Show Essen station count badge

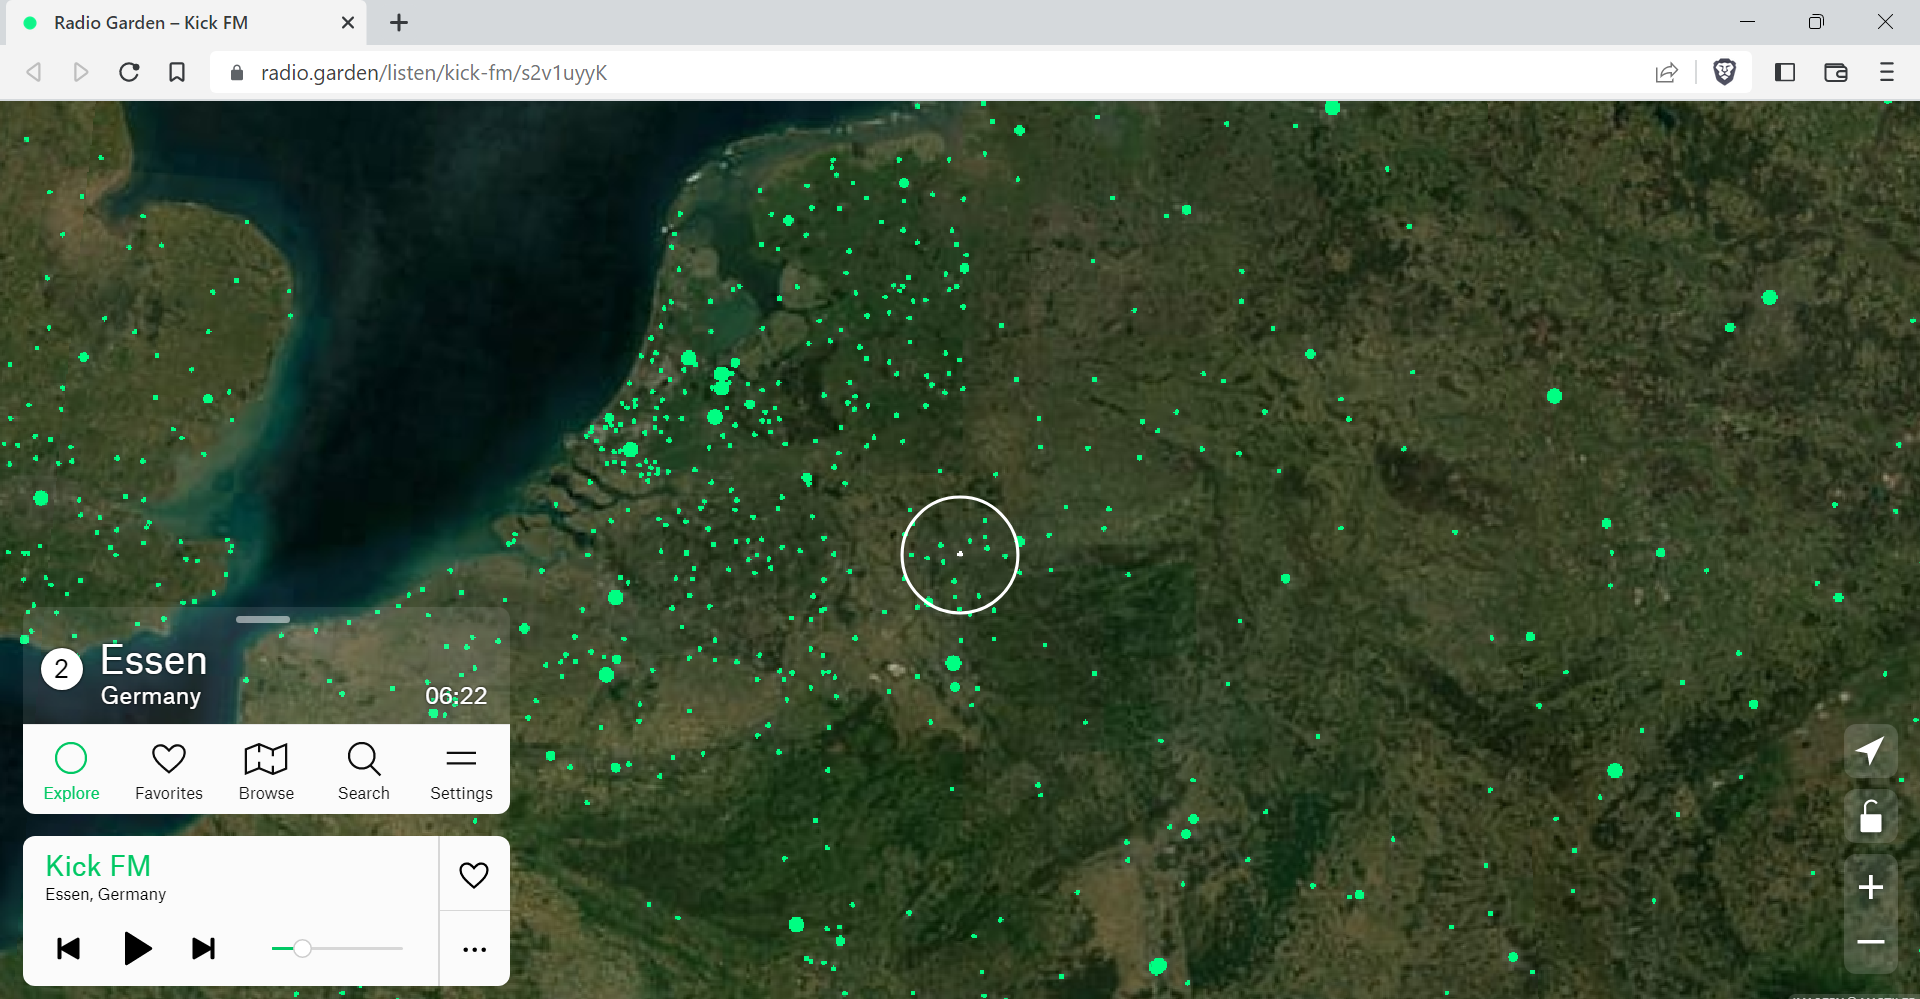click(62, 669)
